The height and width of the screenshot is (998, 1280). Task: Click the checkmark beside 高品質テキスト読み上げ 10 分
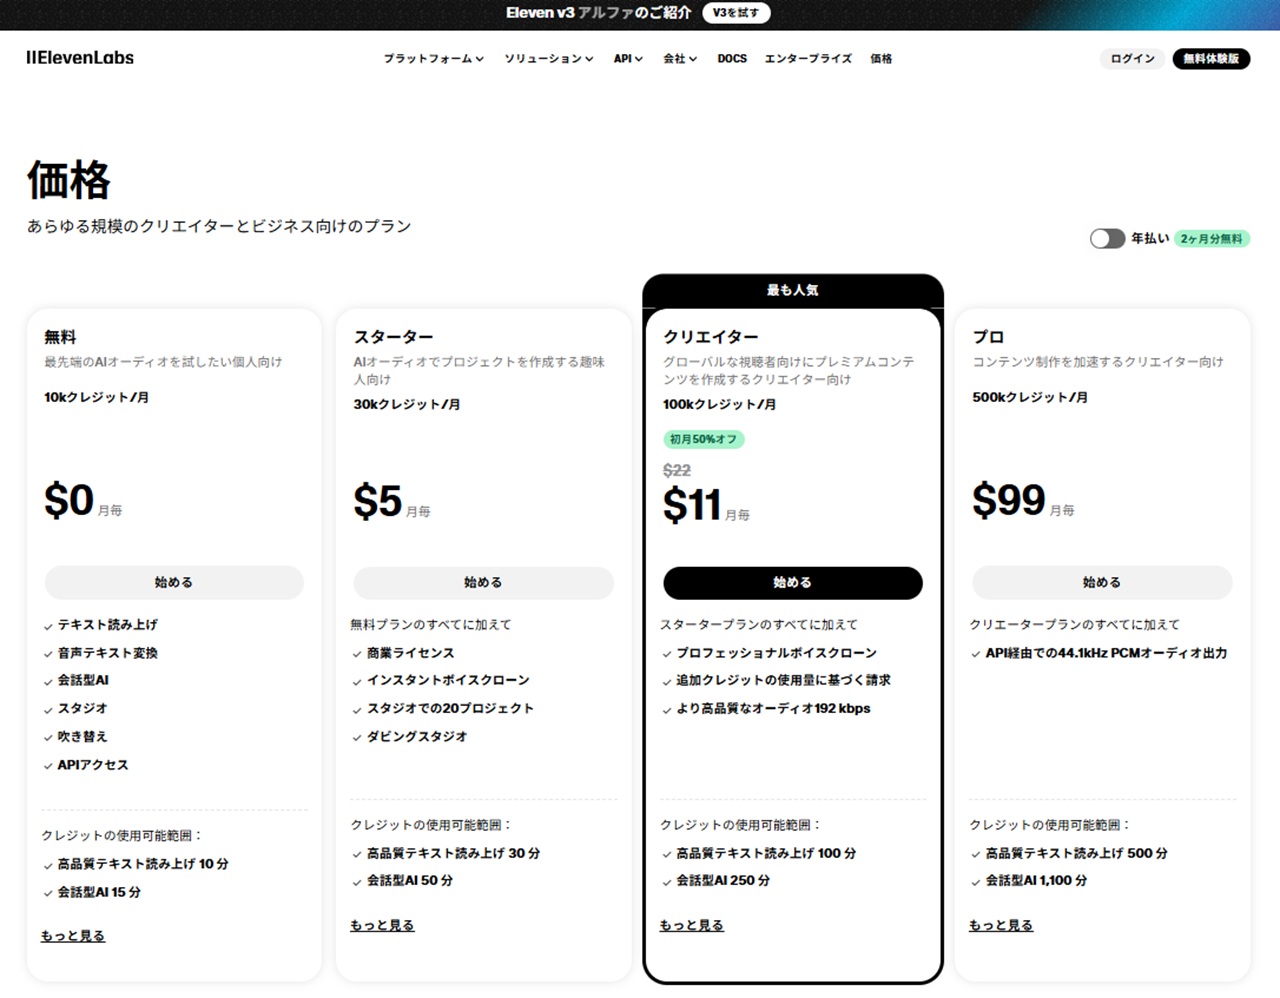48,865
